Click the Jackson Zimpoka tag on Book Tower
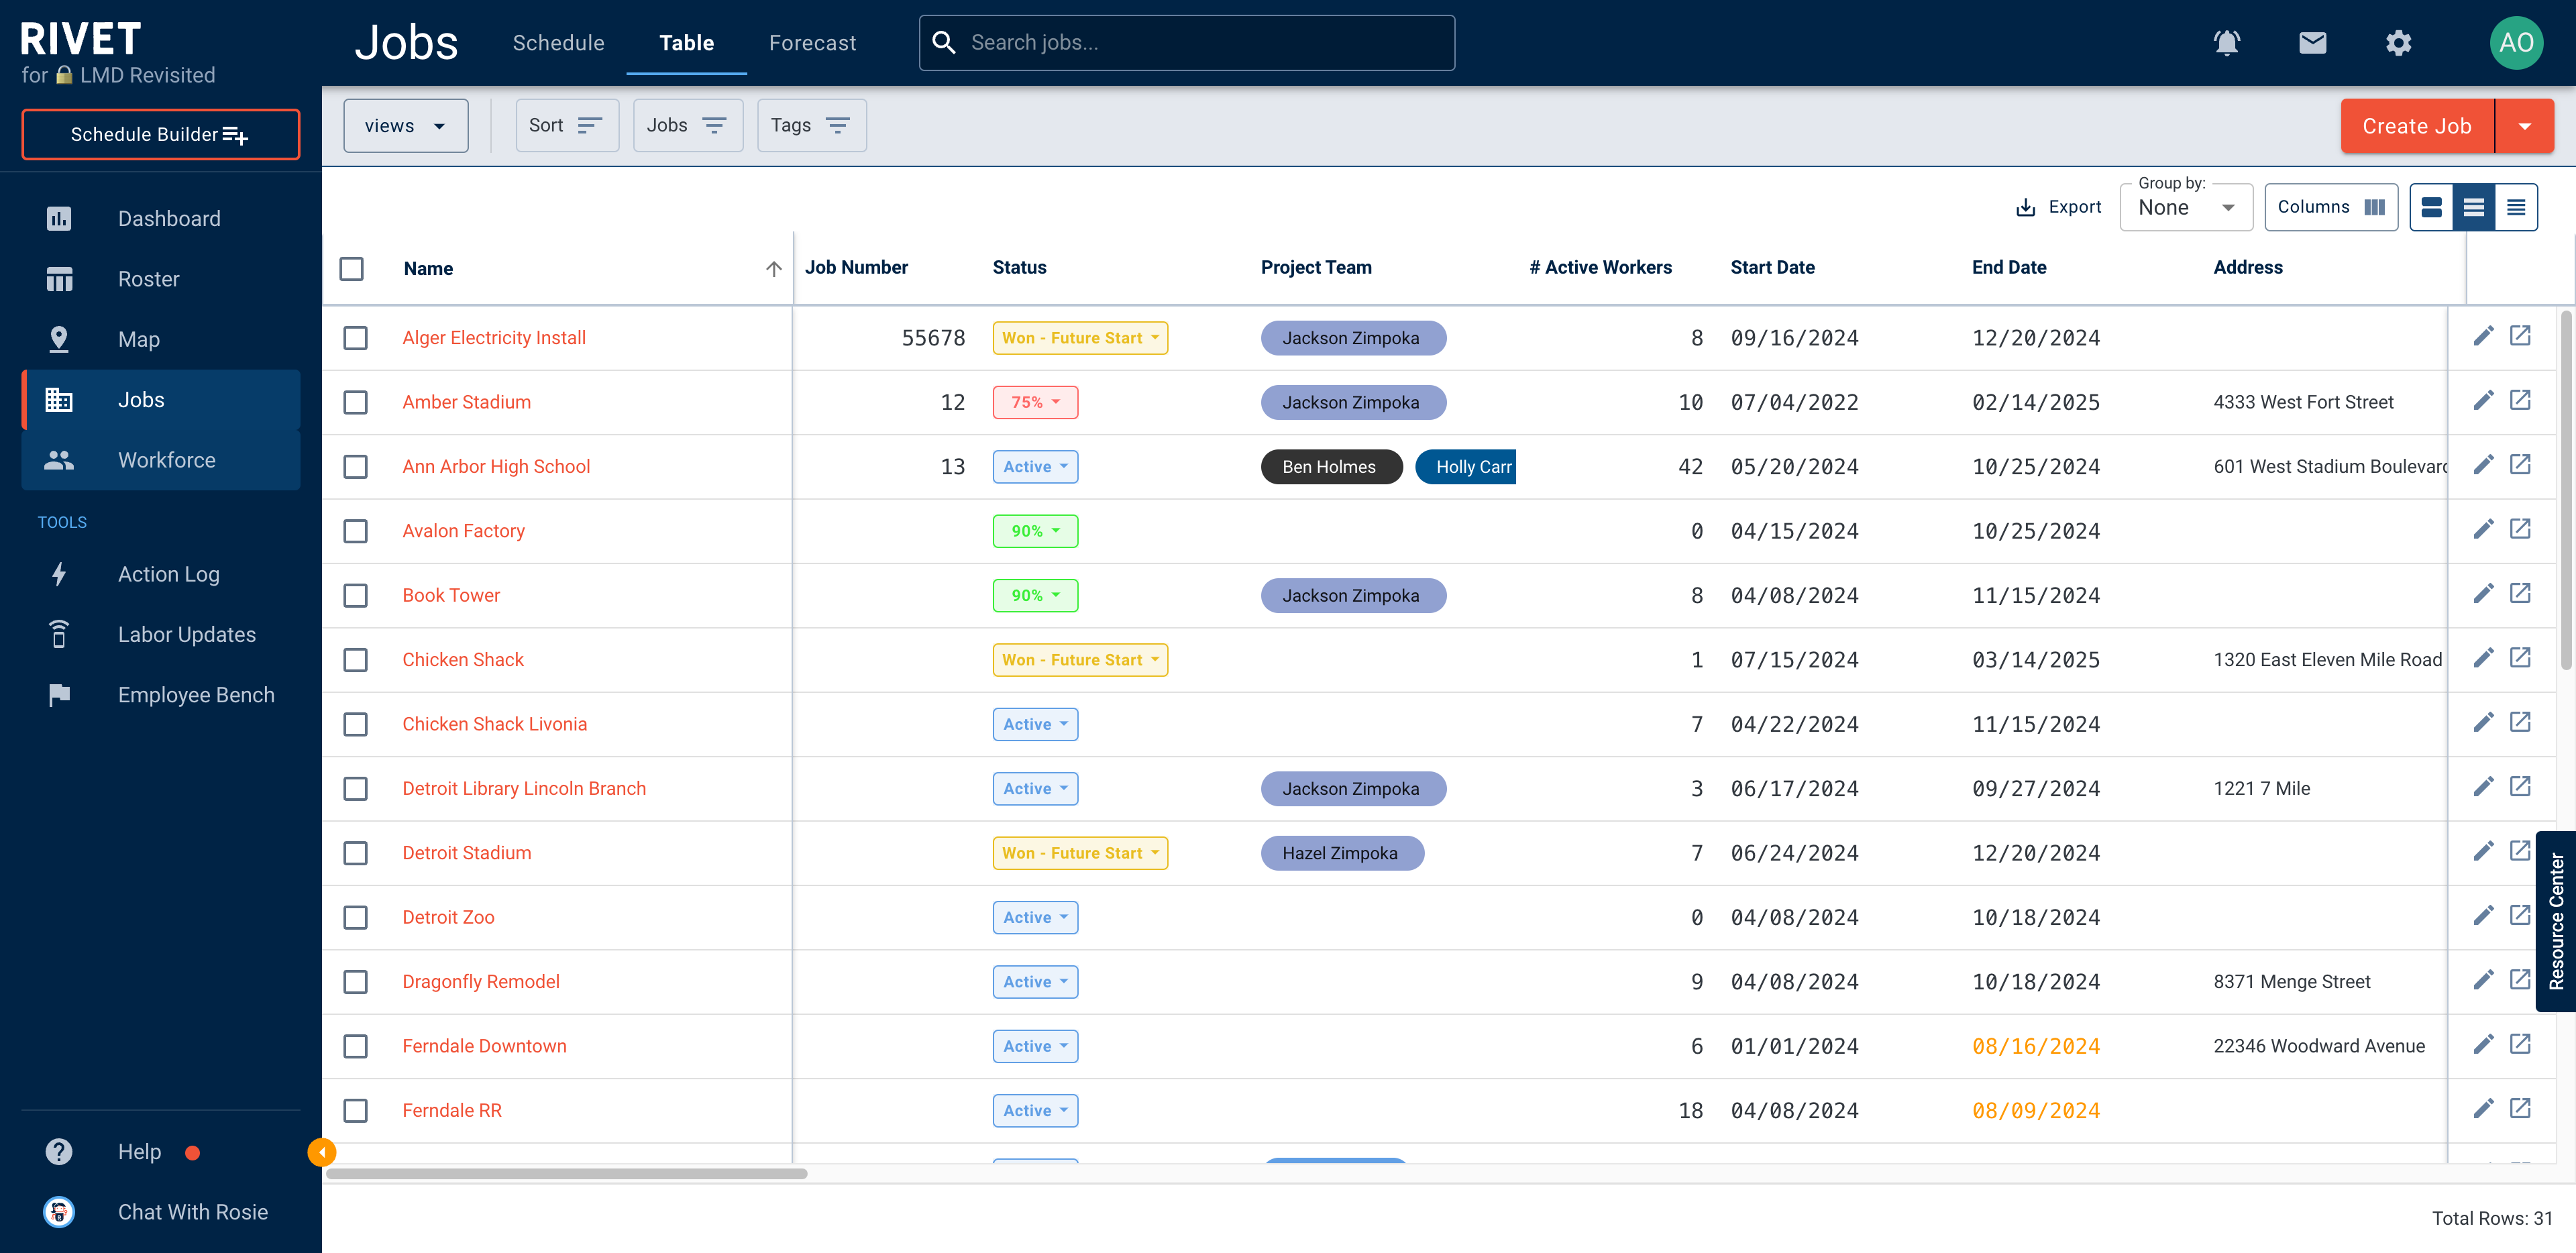This screenshot has height=1253, width=2576. (x=1353, y=596)
